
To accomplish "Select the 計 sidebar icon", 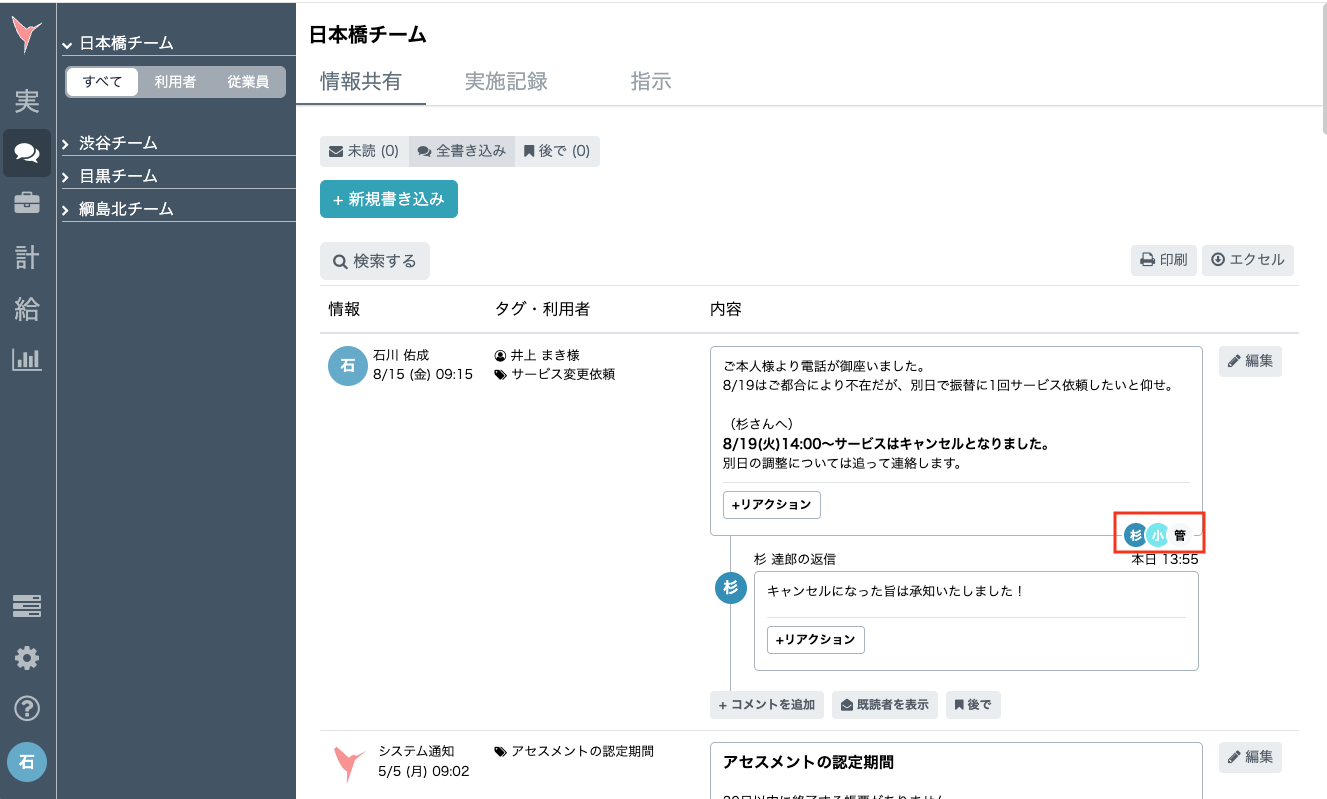I will (27, 257).
